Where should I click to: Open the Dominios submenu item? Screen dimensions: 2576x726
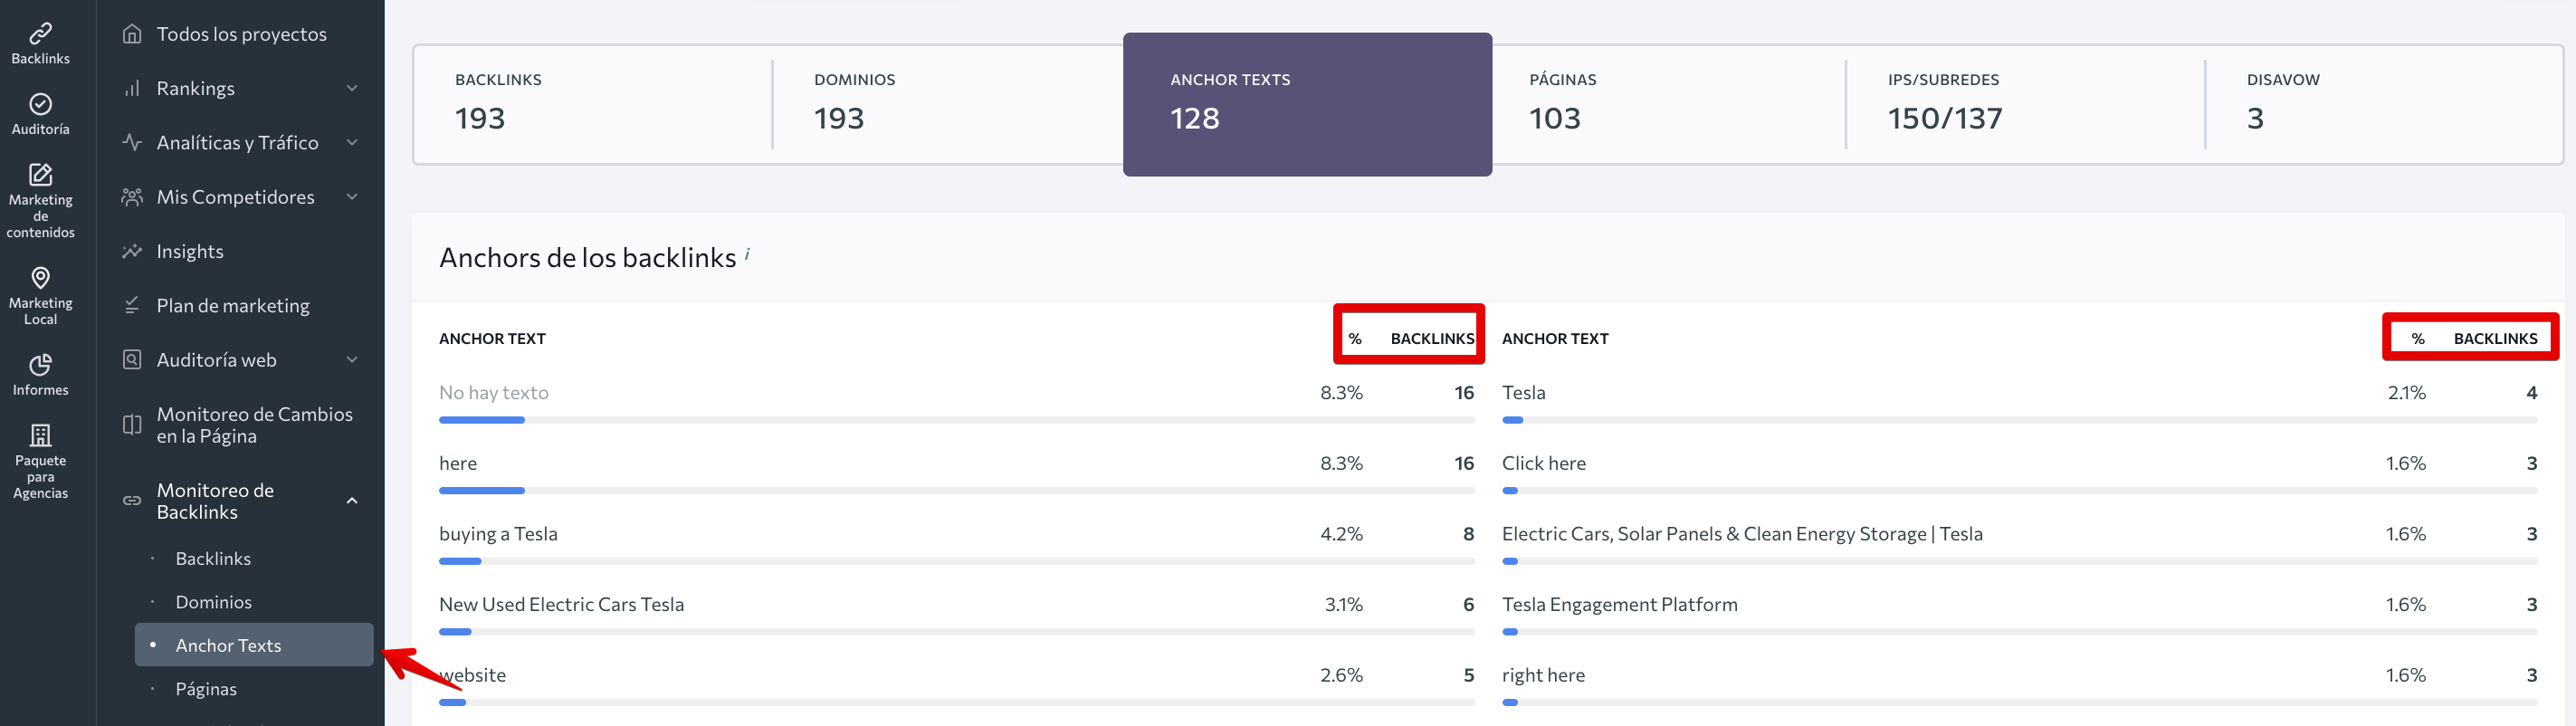coord(213,602)
